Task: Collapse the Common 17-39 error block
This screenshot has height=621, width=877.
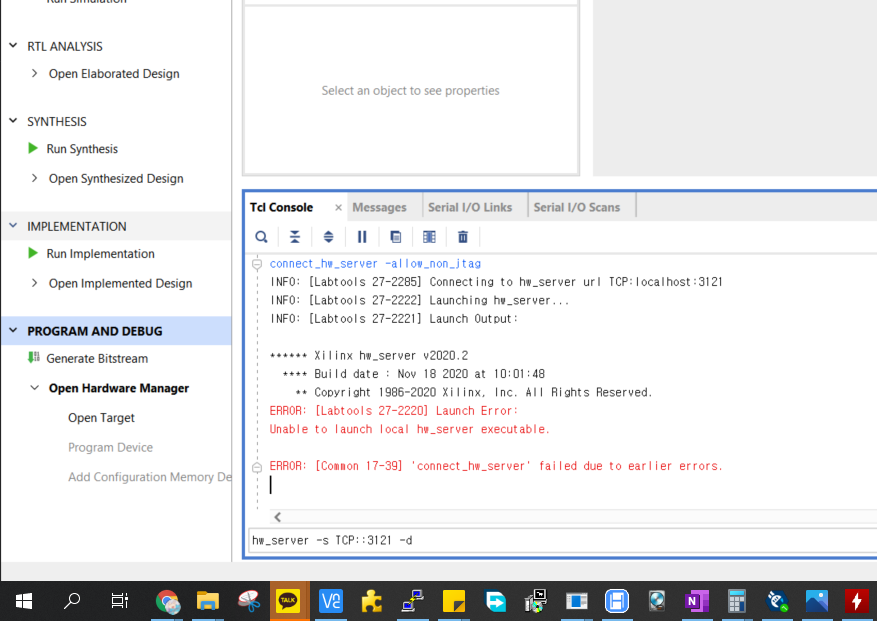Action: [x=257, y=467]
